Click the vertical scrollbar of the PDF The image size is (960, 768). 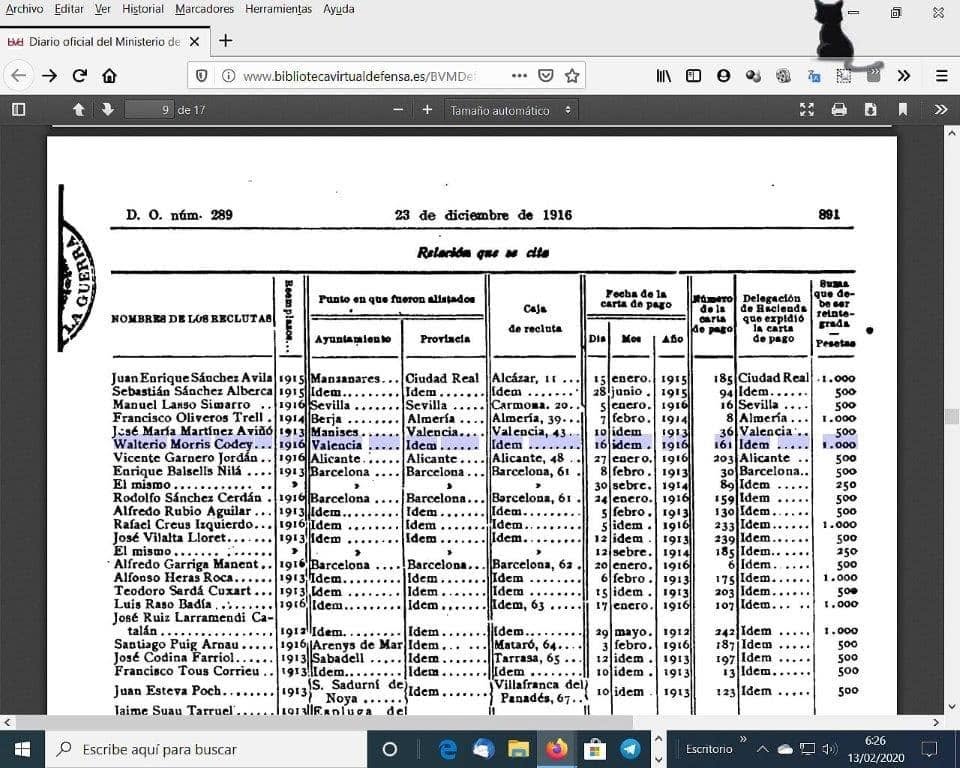(952, 416)
